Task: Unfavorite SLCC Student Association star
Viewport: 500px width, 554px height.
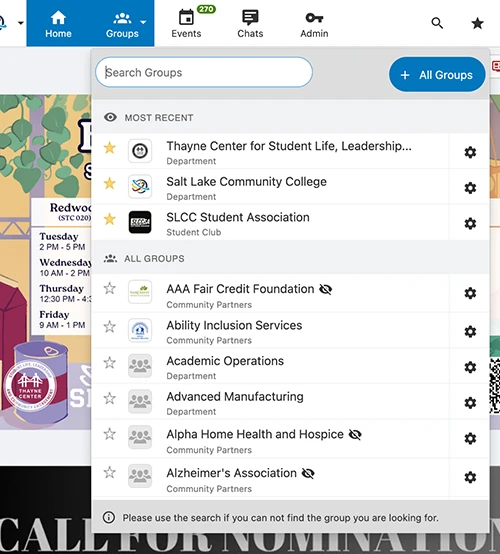Action: pos(110,219)
